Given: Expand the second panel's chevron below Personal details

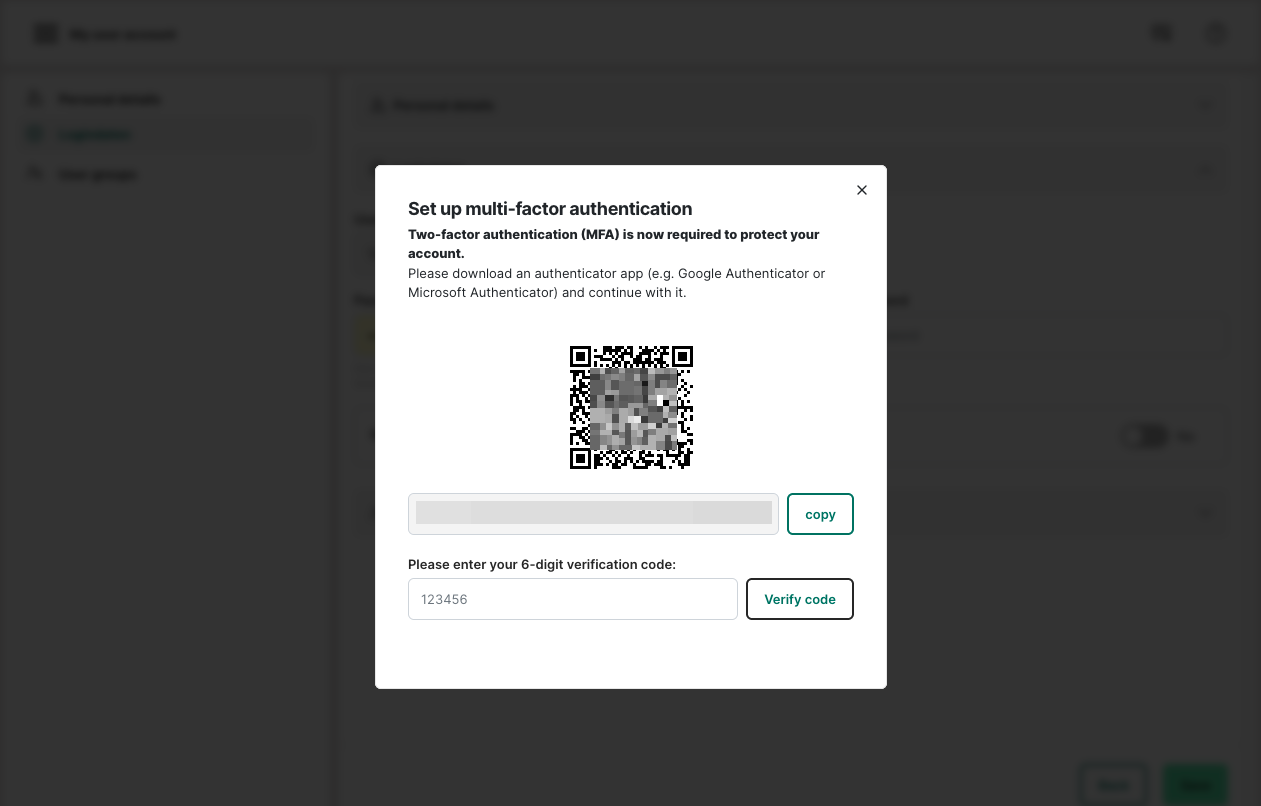Looking at the screenshot, I should point(1206,171).
